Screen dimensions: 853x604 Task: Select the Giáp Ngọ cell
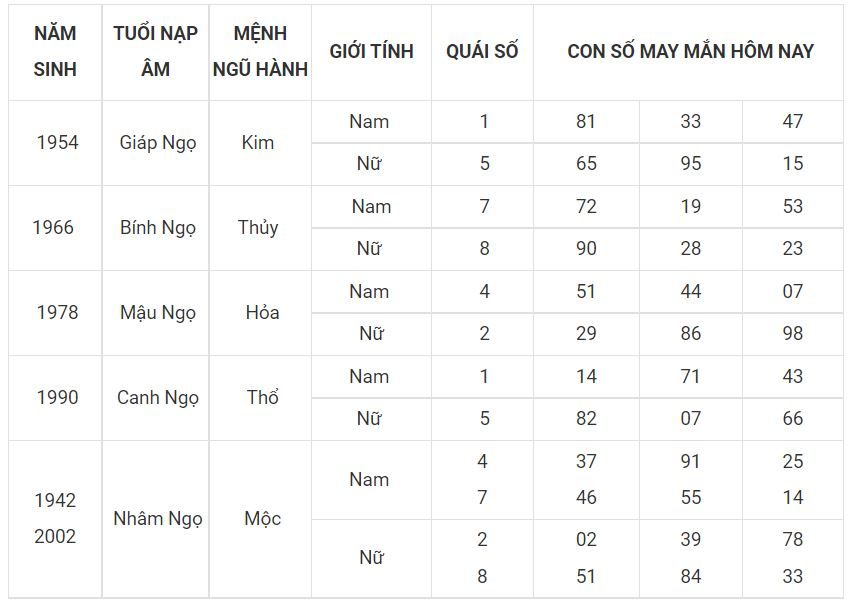click(156, 143)
